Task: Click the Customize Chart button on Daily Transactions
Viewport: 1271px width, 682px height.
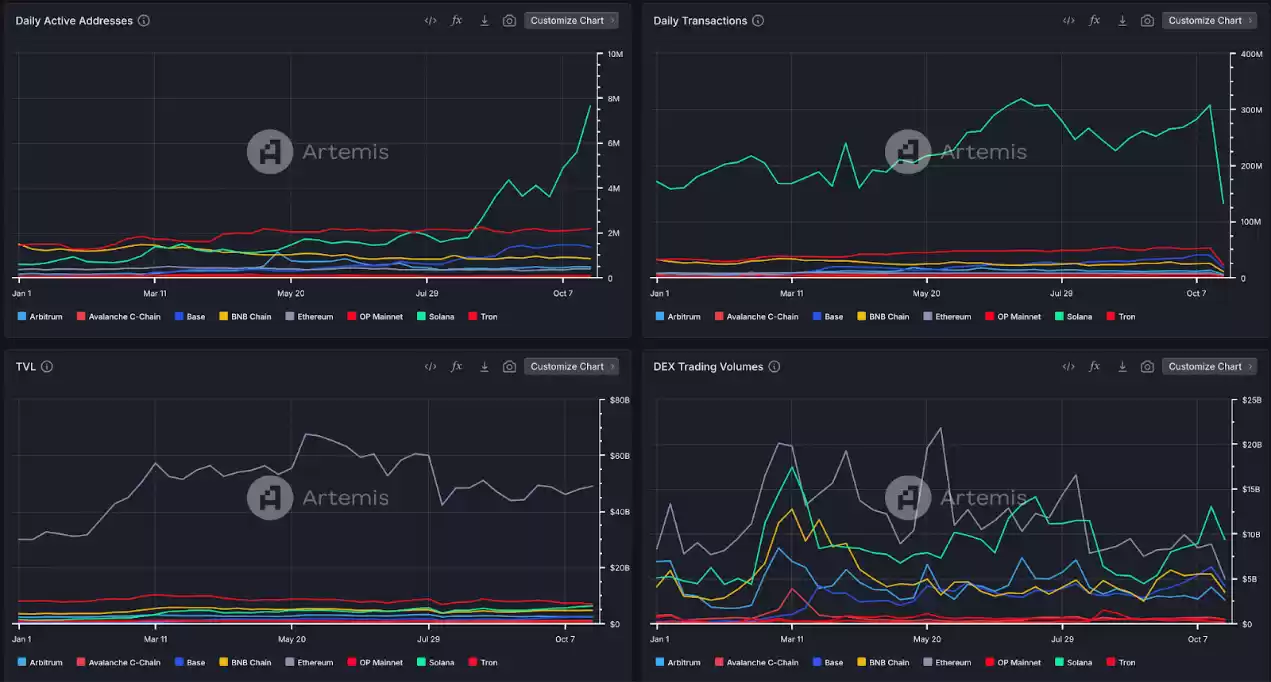Action: tap(1204, 19)
